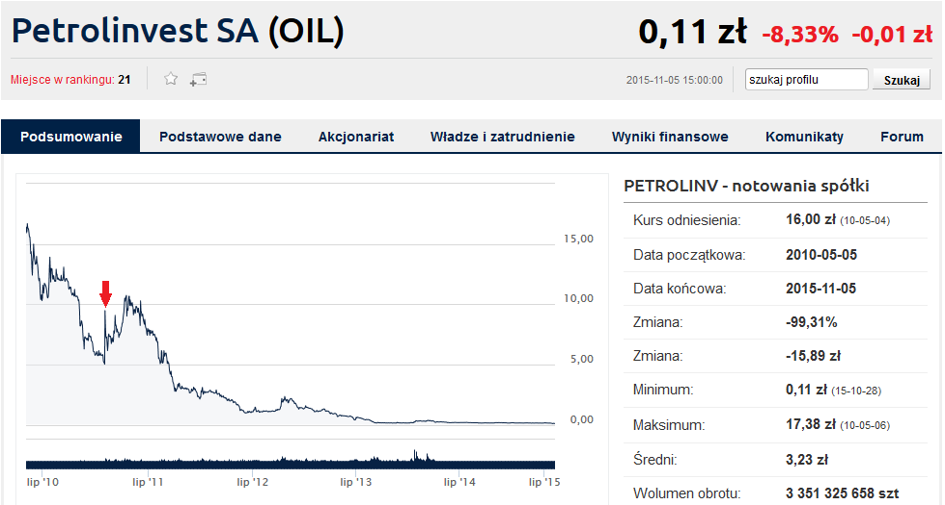Click Wolumen obrotu value 3 351 325 658 szt
Image resolution: width=945 pixels, height=505 pixels.
(x=842, y=494)
